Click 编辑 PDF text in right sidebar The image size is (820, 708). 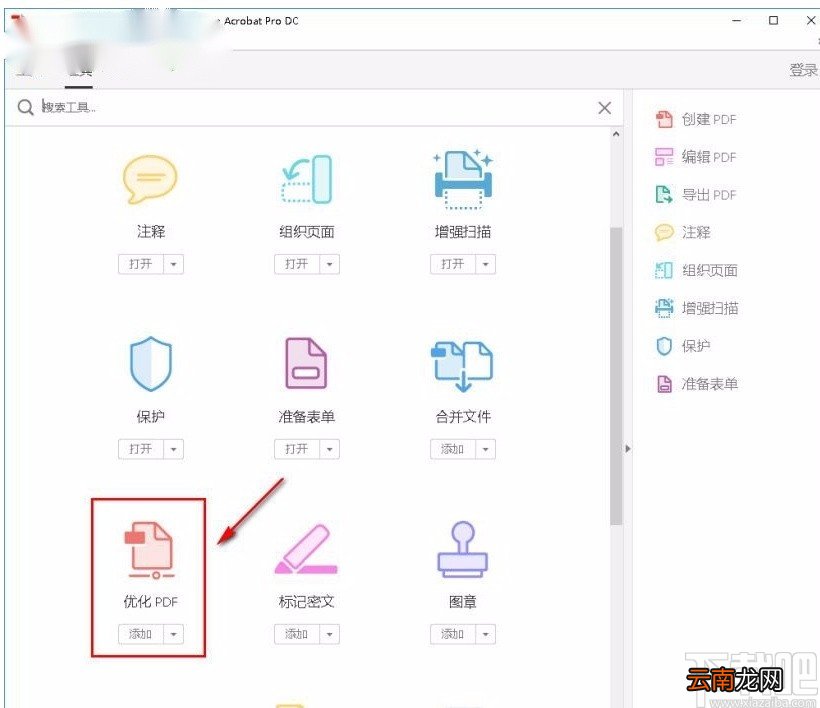pos(709,157)
